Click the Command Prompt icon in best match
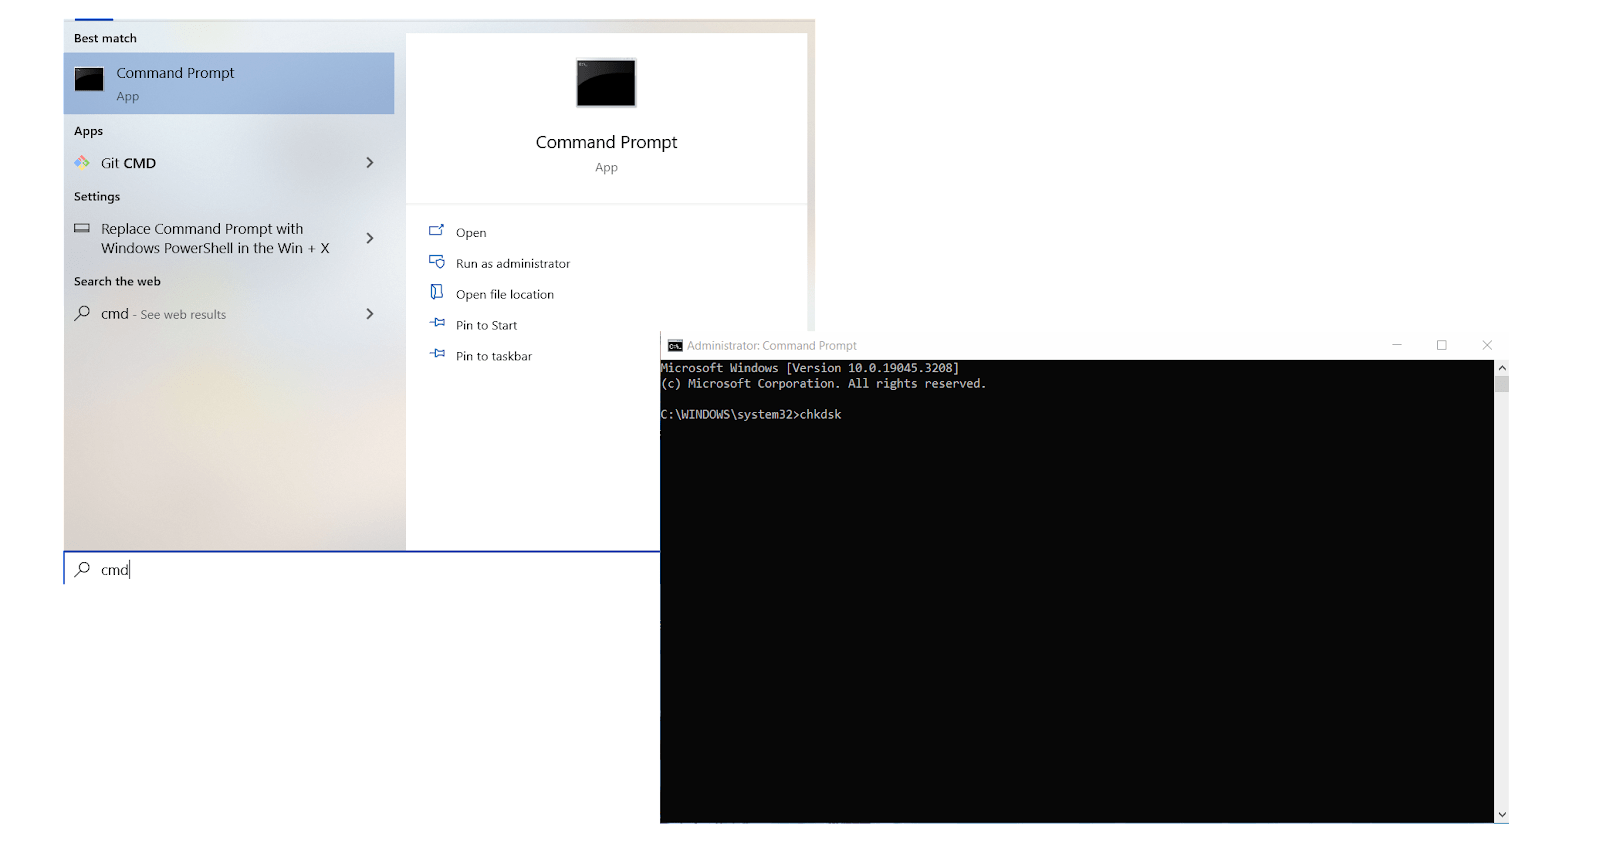 (89, 80)
